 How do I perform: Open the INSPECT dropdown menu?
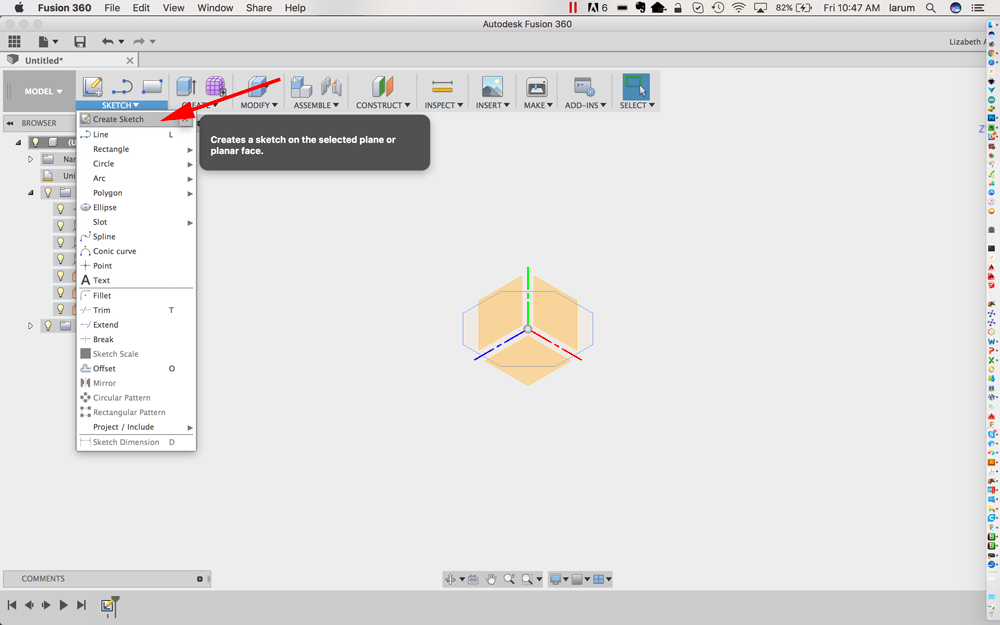pos(443,105)
